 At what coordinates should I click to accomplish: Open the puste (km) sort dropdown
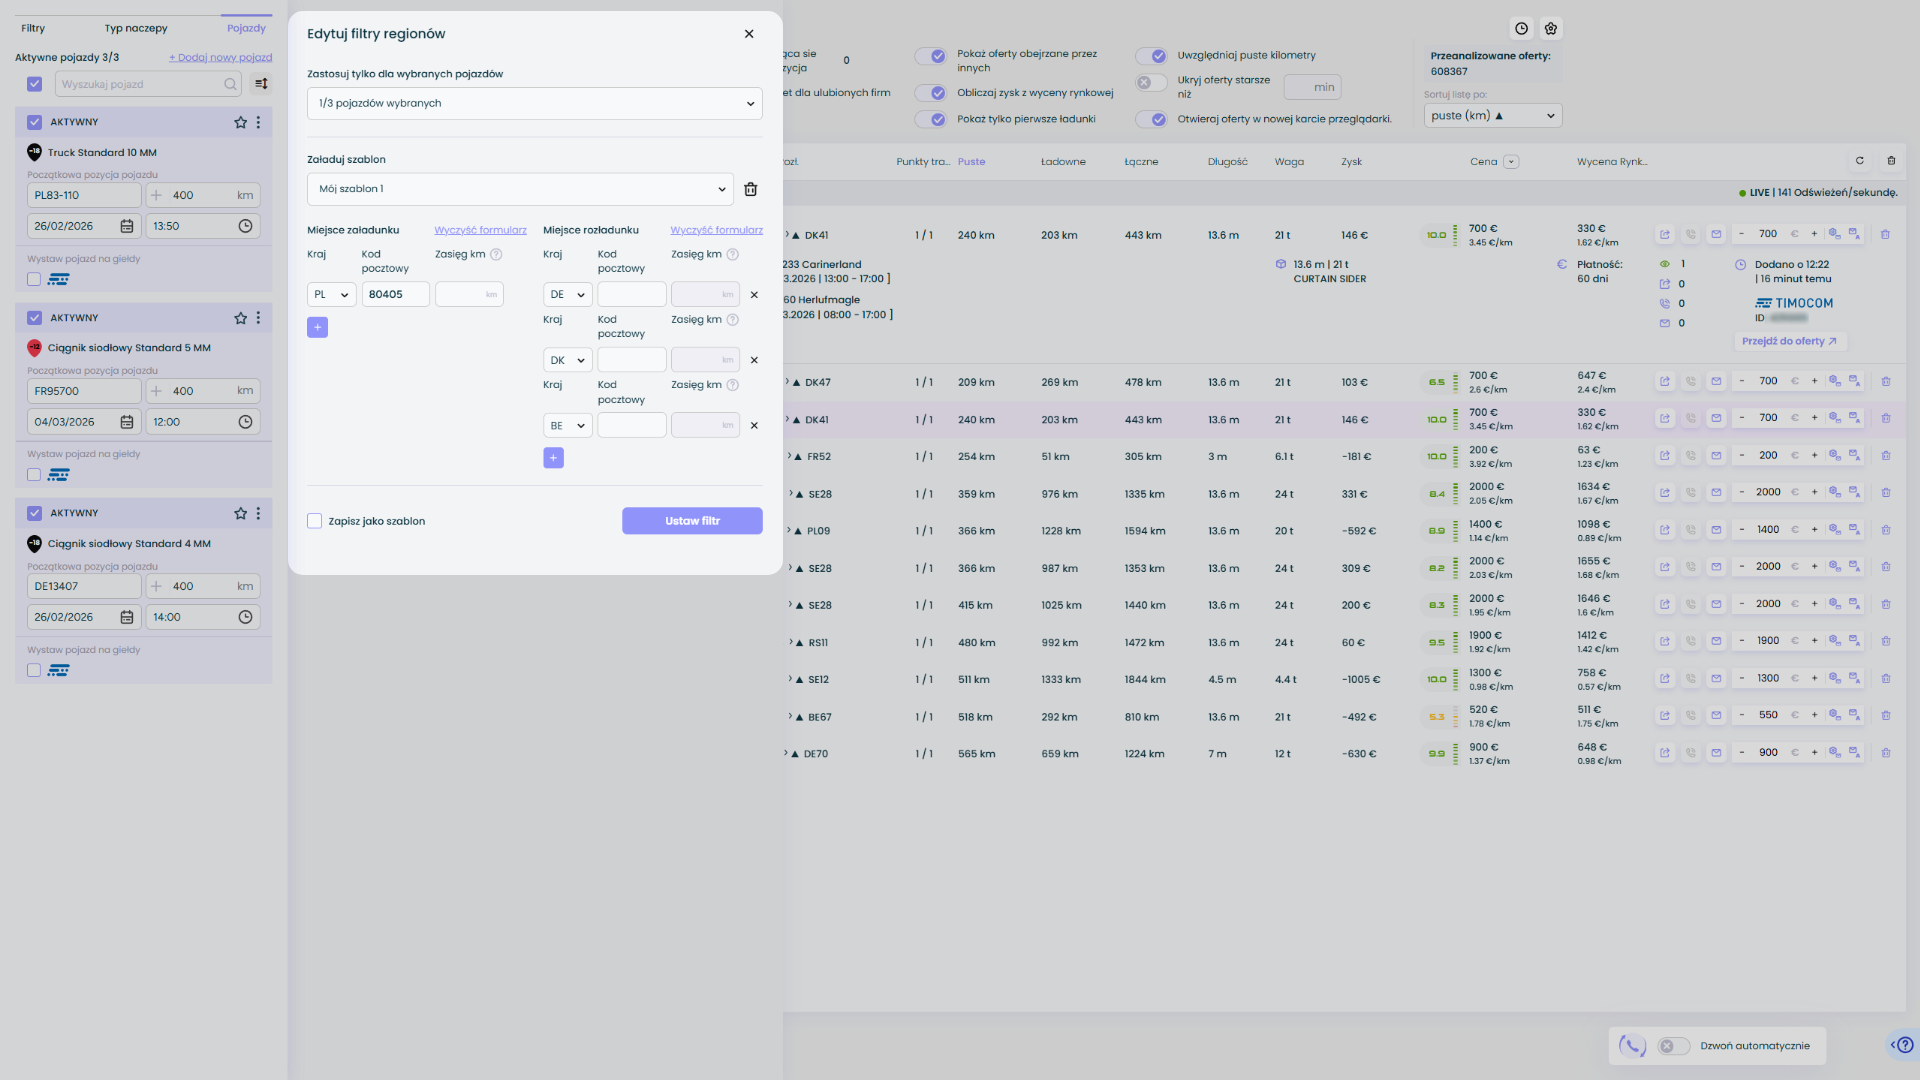point(1492,116)
